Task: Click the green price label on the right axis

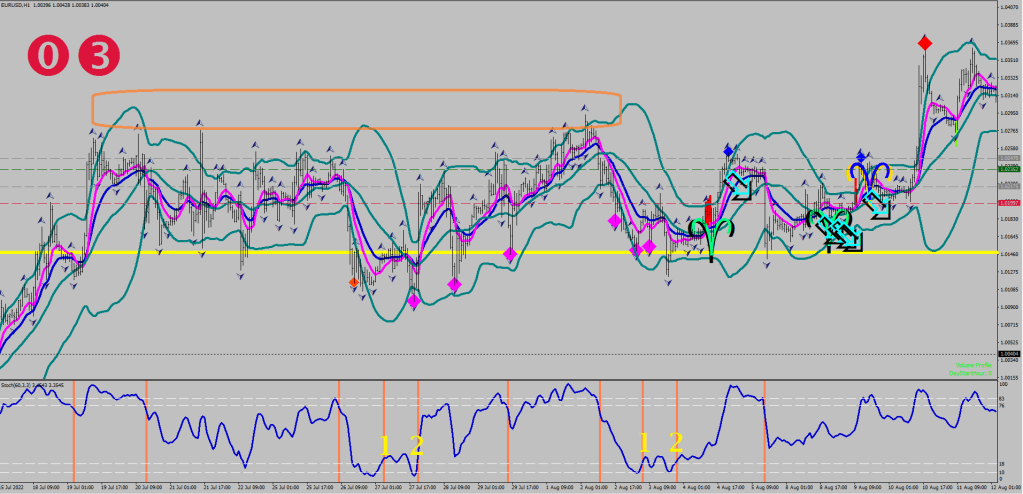Action: click(x=1008, y=170)
